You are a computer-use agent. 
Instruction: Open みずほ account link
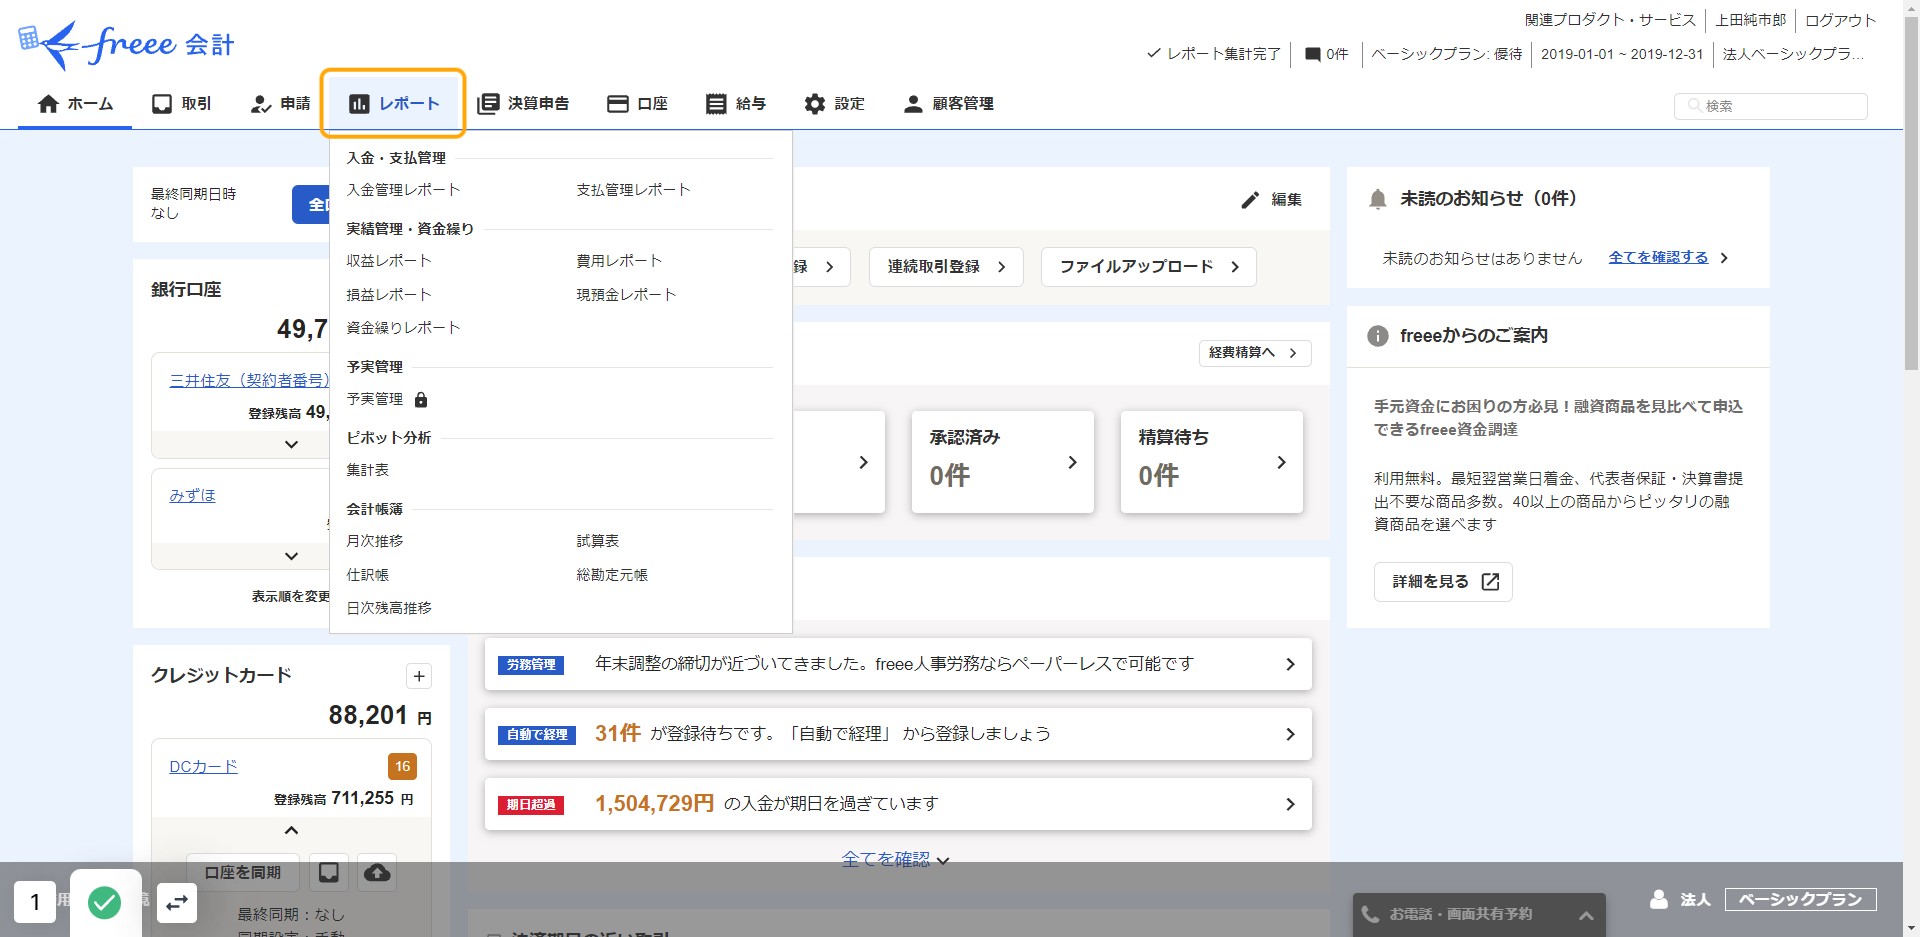click(192, 496)
